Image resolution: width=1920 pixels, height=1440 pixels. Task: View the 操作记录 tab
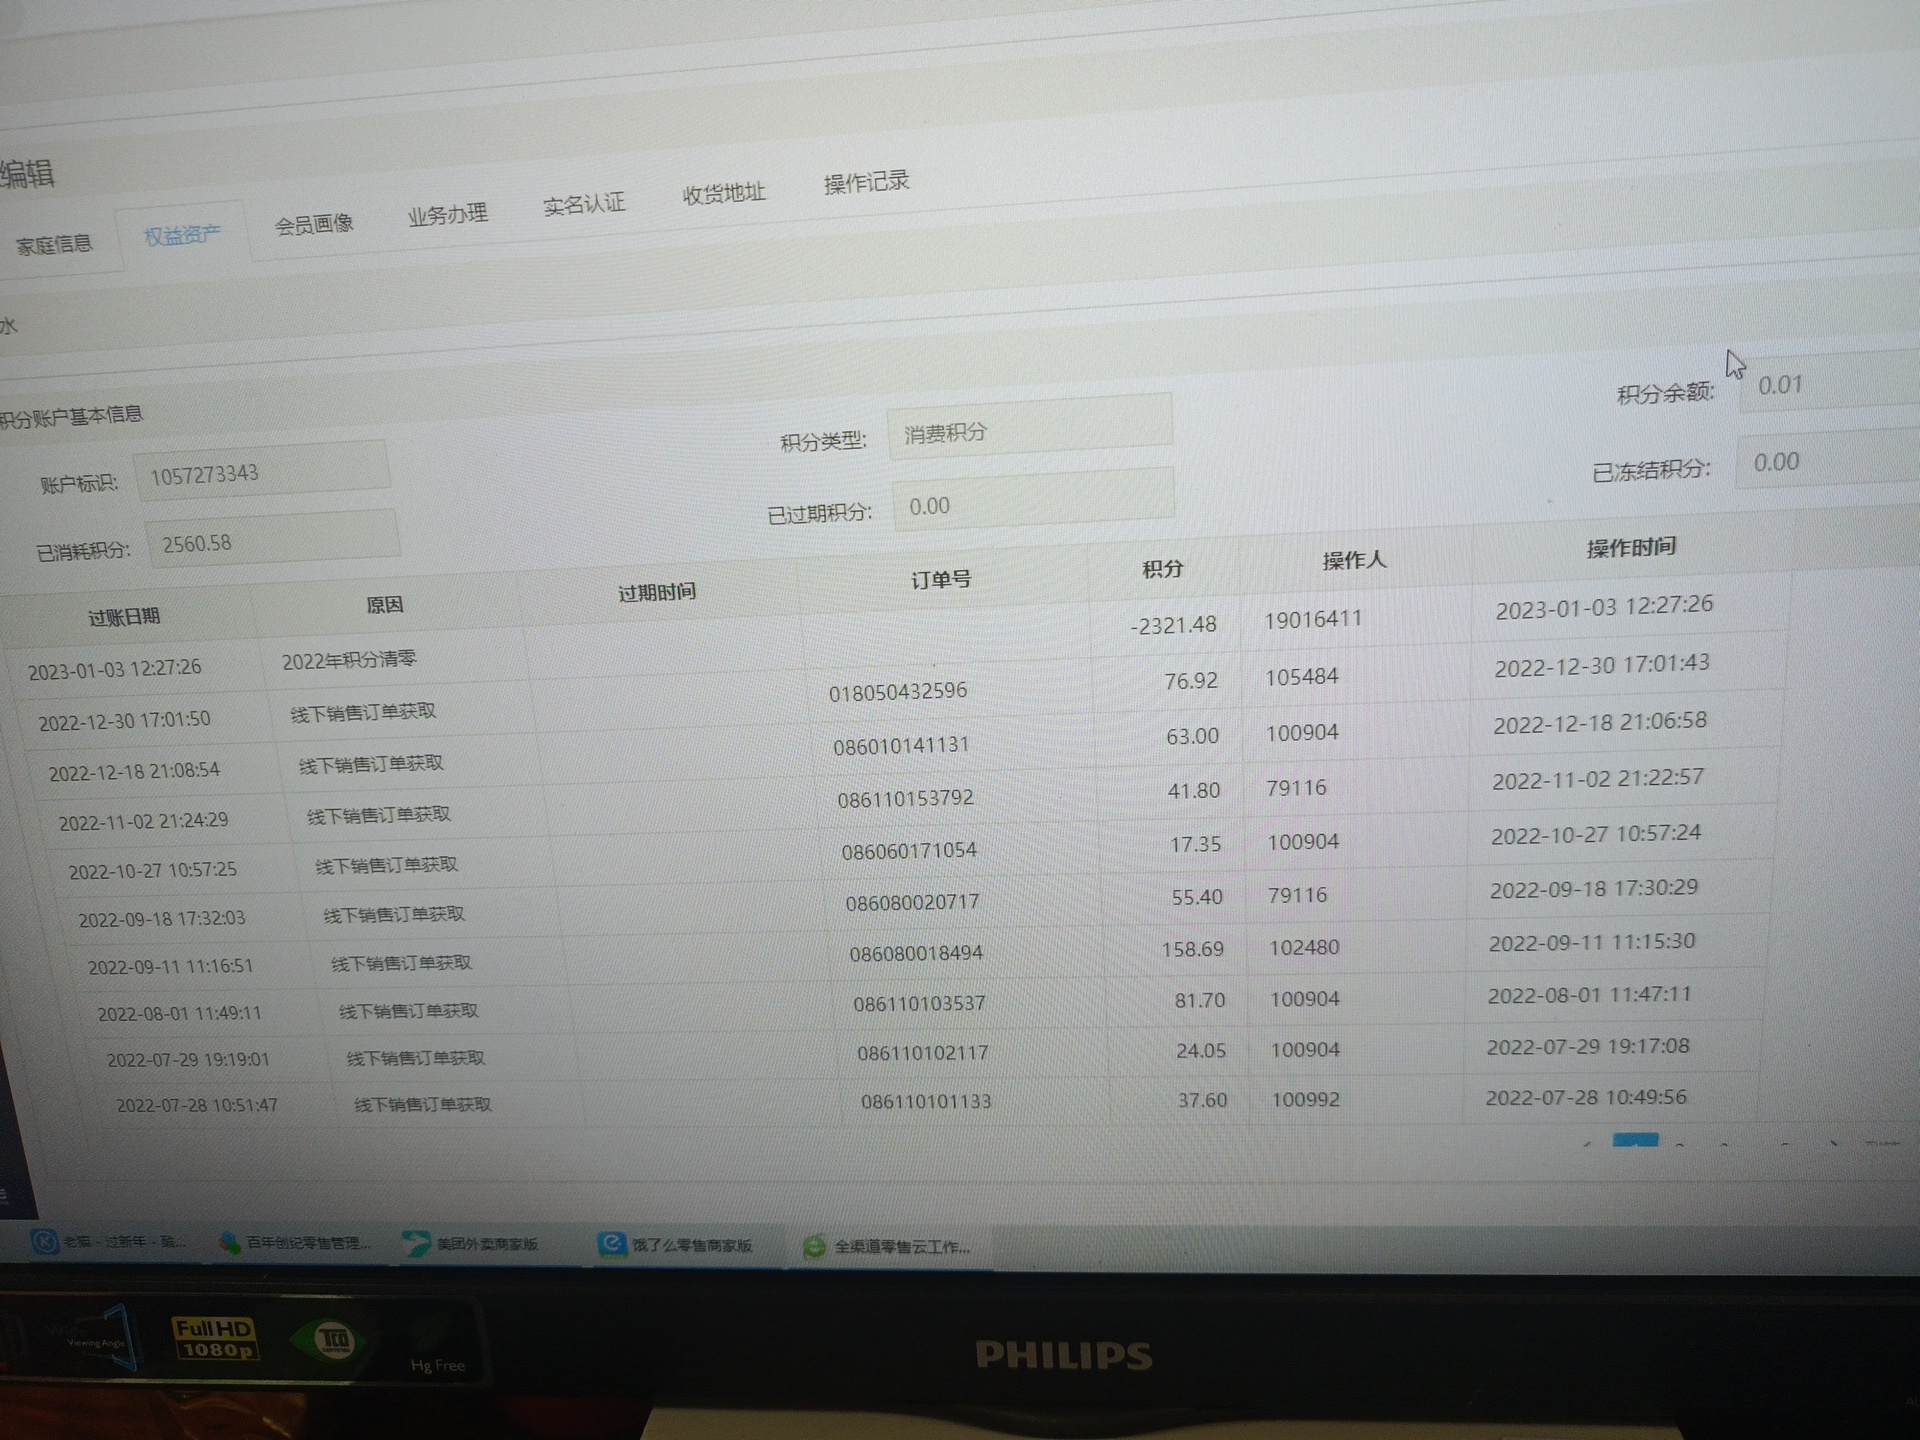pyautogui.click(x=866, y=182)
